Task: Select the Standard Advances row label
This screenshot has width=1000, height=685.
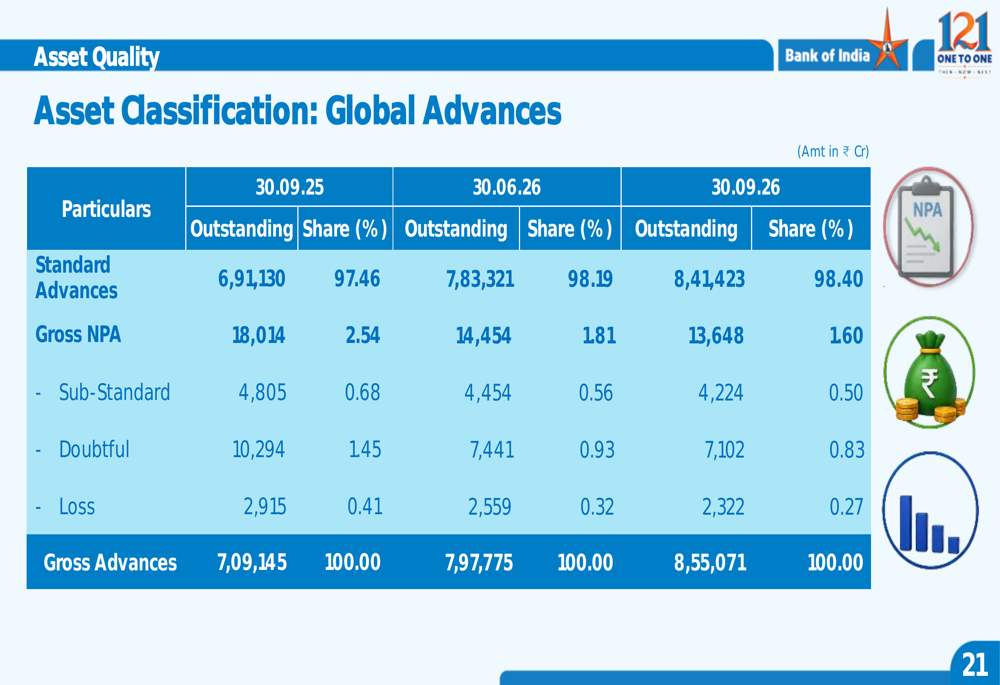Action: coord(76,278)
